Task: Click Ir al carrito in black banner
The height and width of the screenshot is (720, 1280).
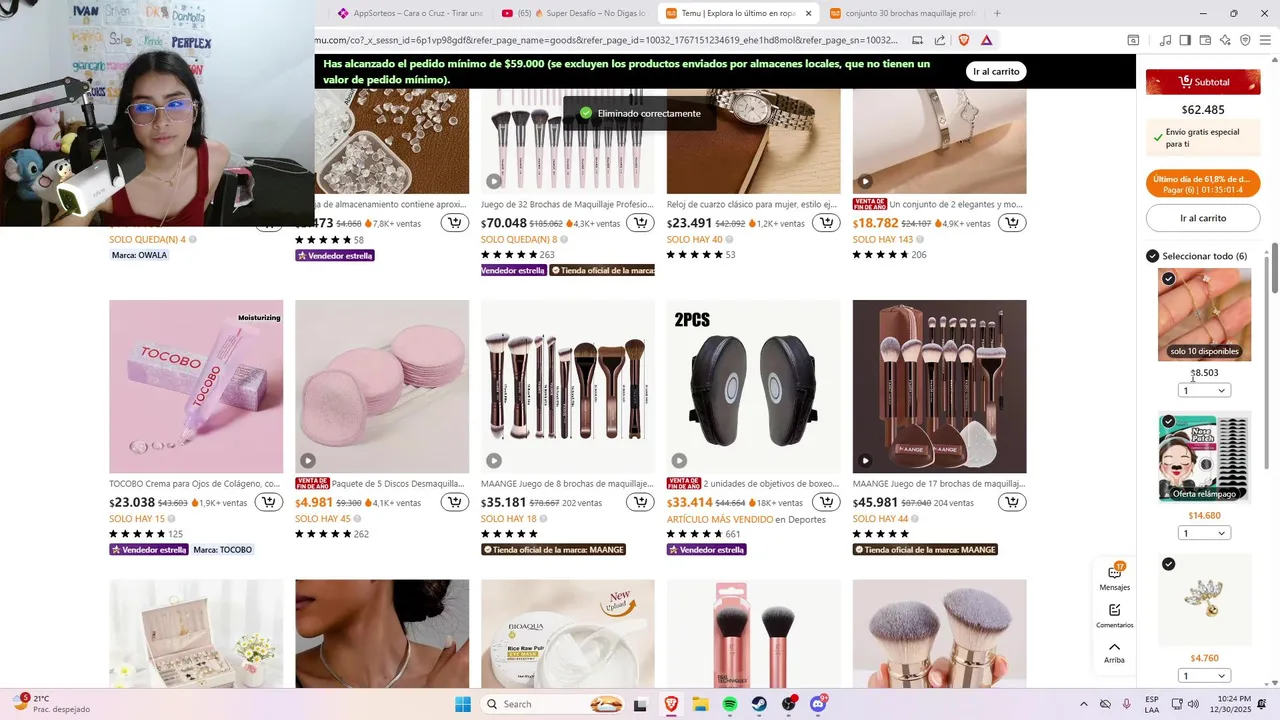Action: click(x=996, y=71)
